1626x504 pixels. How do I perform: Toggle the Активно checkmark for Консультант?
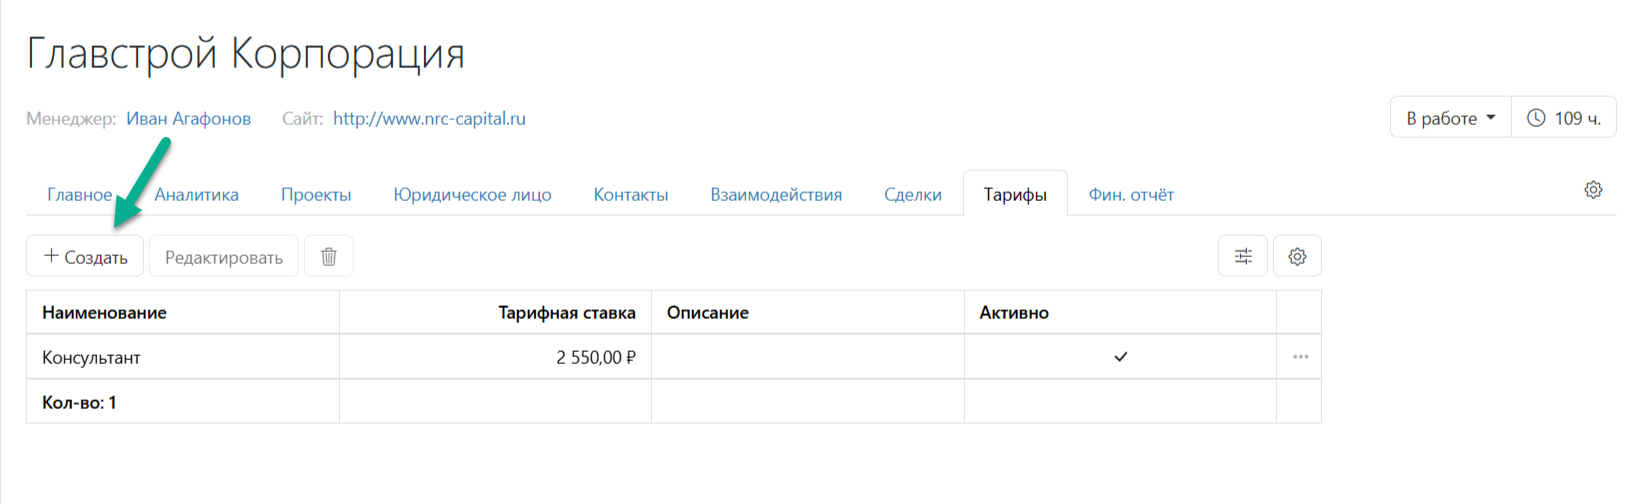tap(1121, 357)
